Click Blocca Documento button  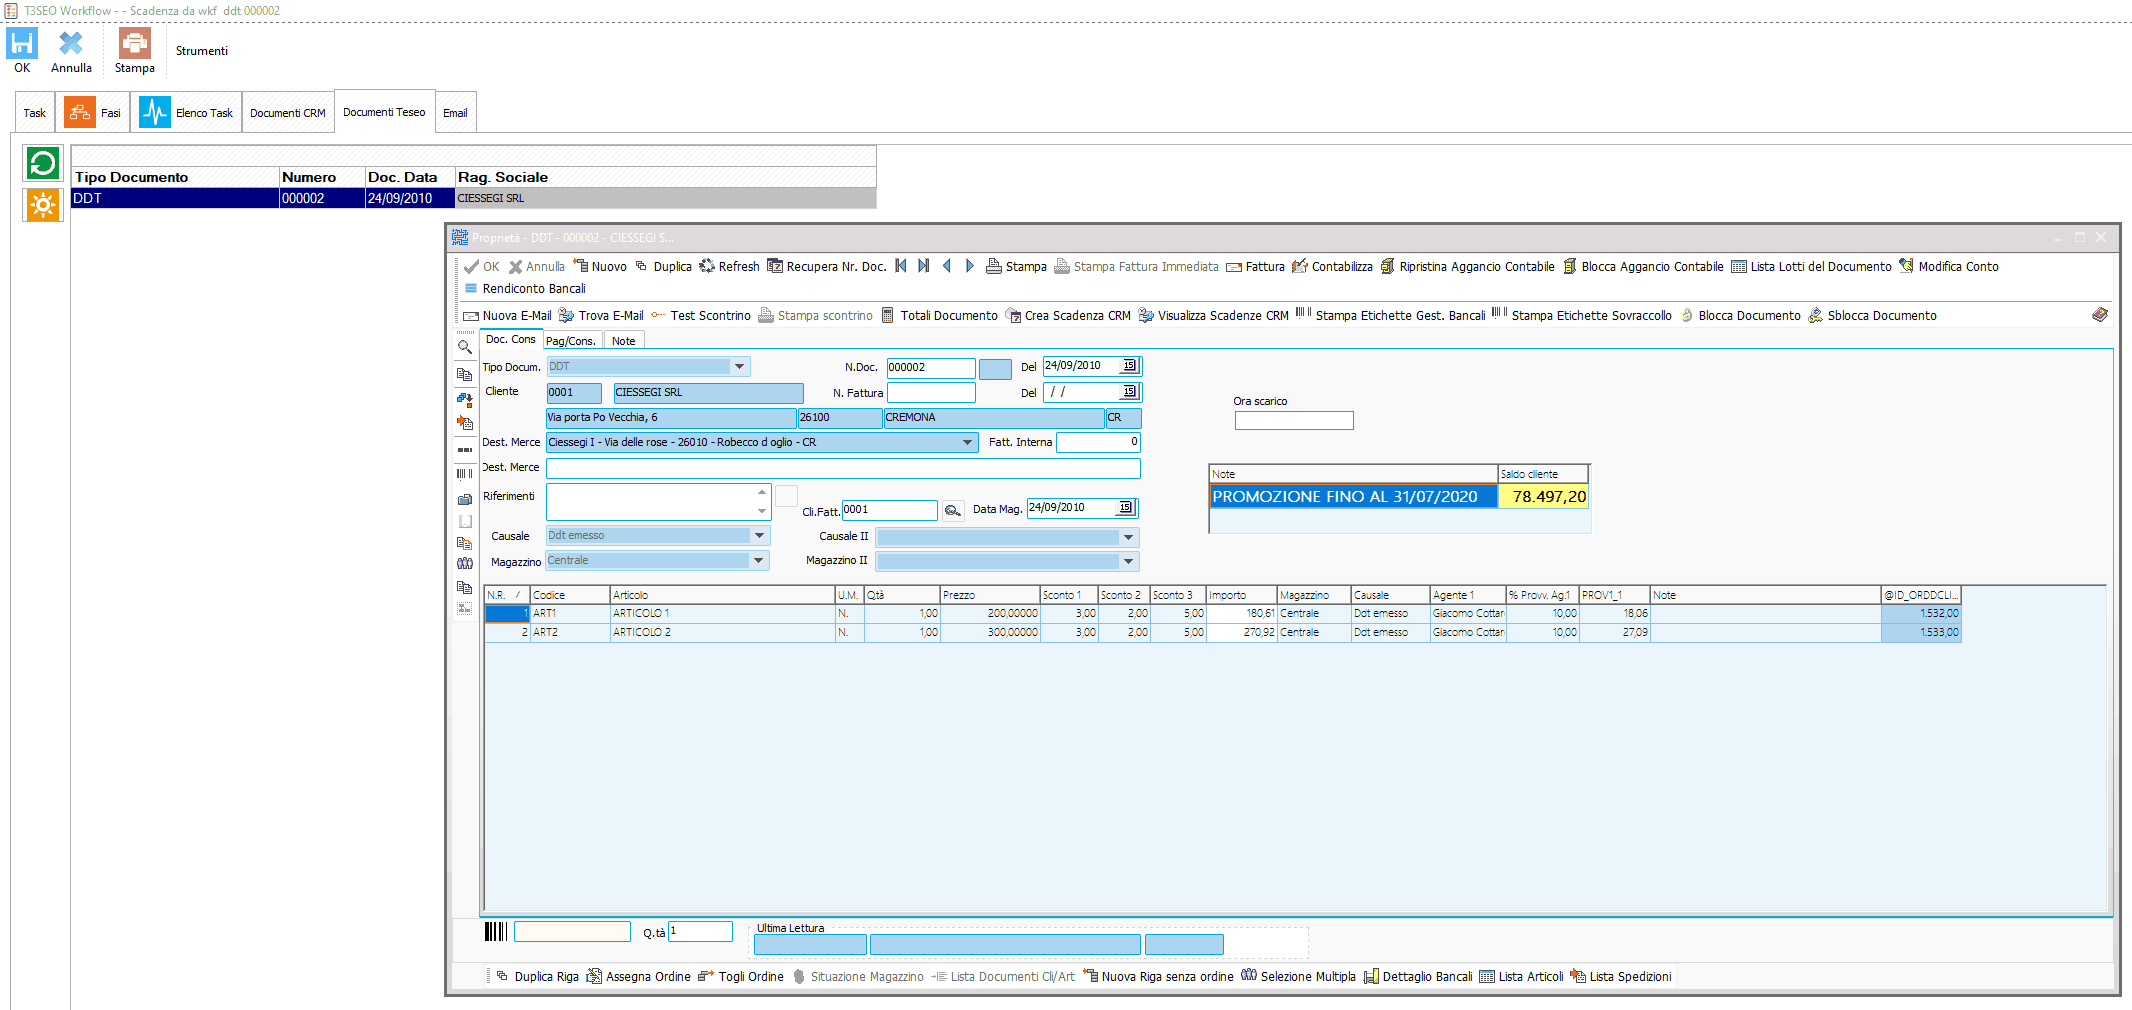(x=1740, y=315)
